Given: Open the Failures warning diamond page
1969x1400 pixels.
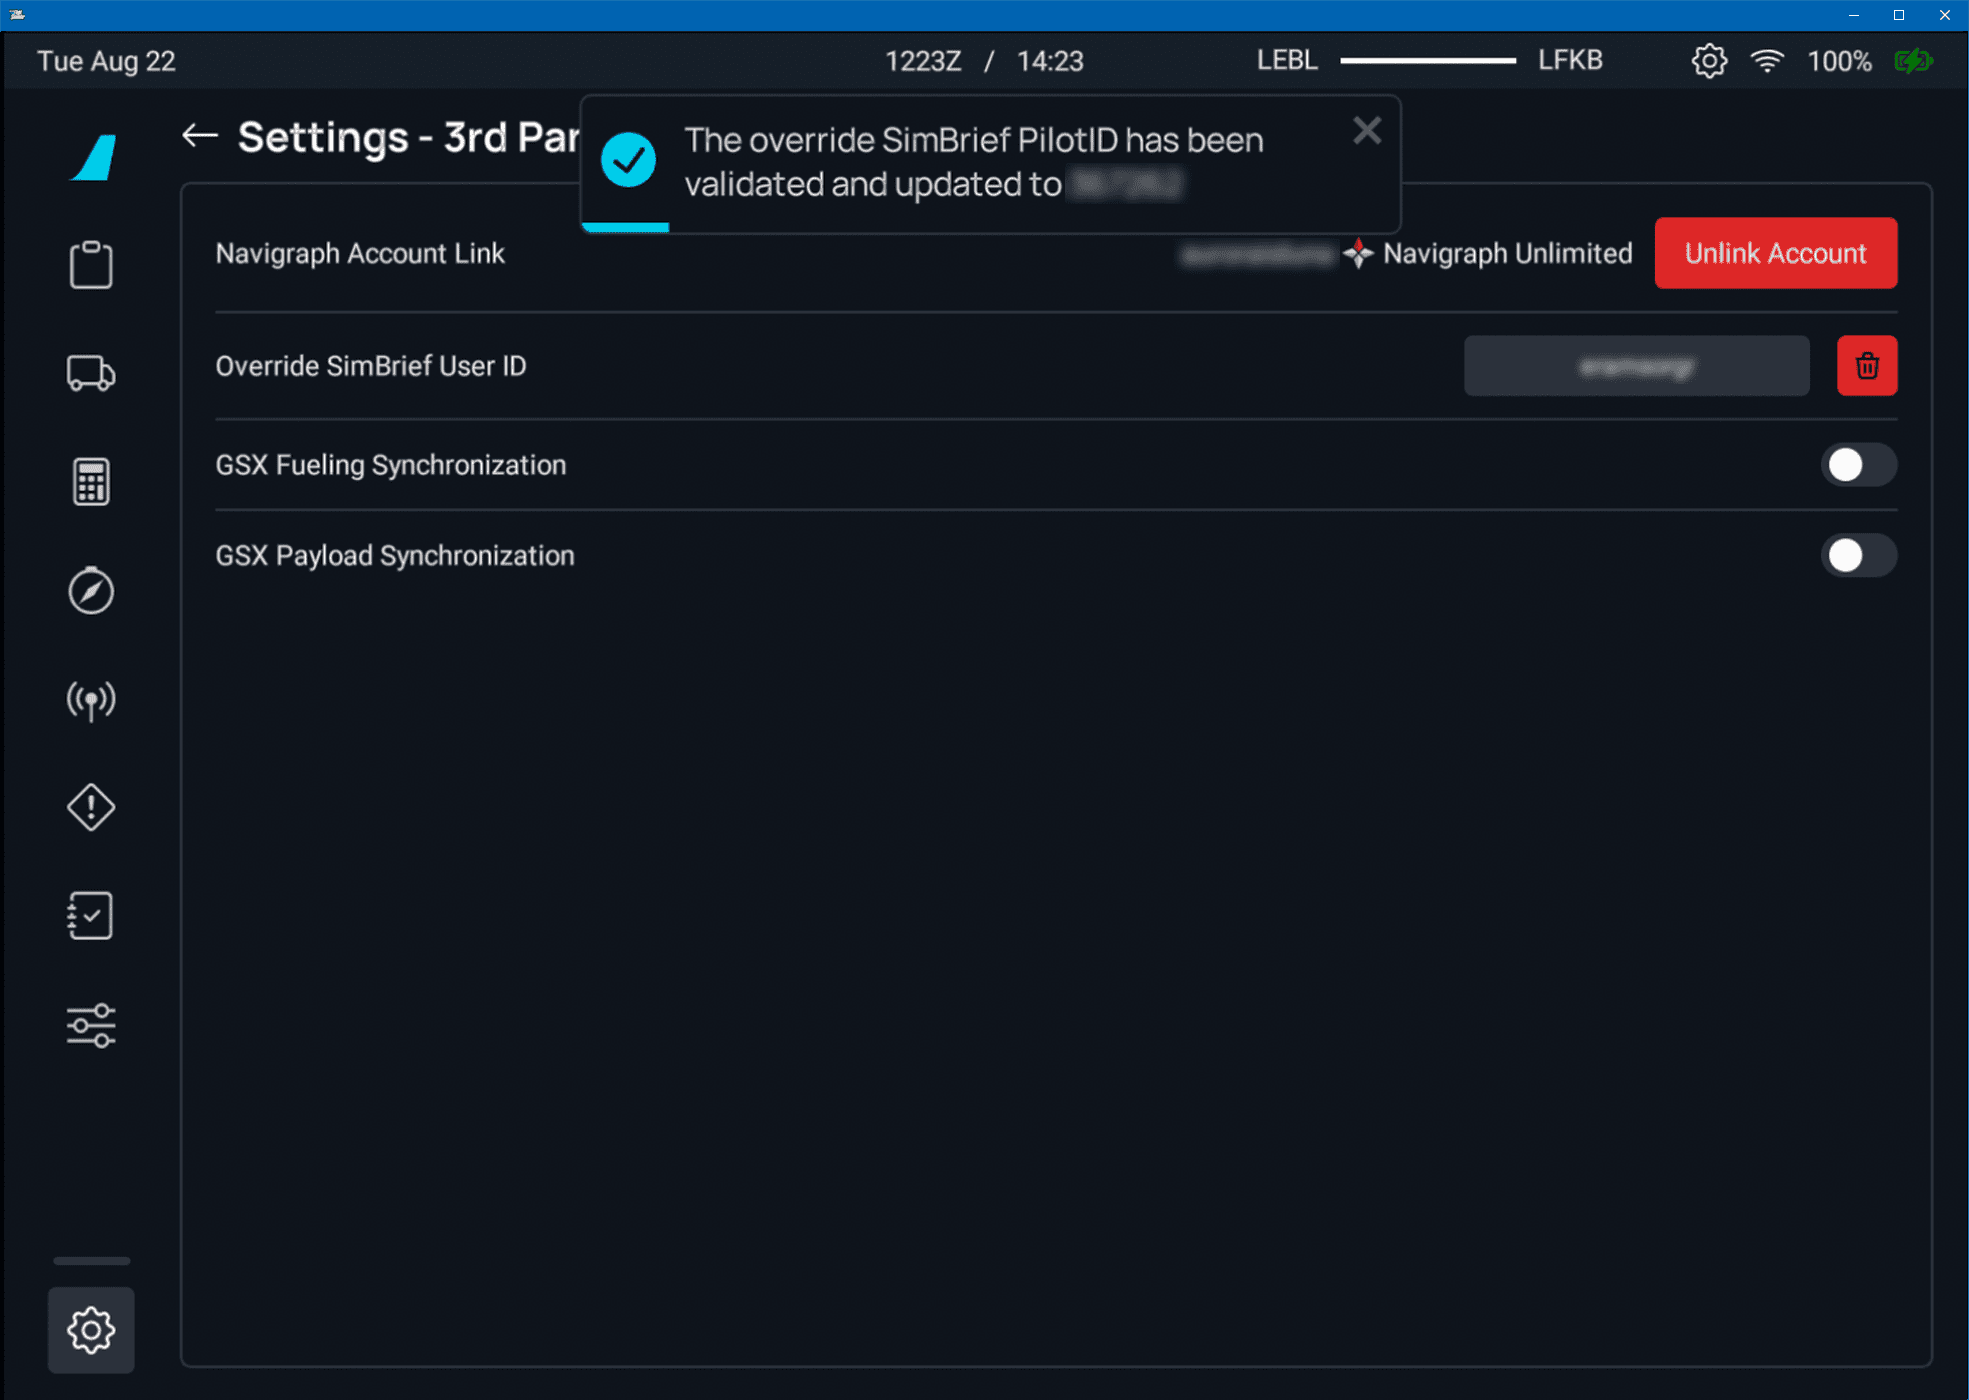Looking at the screenshot, I should point(91,807).
